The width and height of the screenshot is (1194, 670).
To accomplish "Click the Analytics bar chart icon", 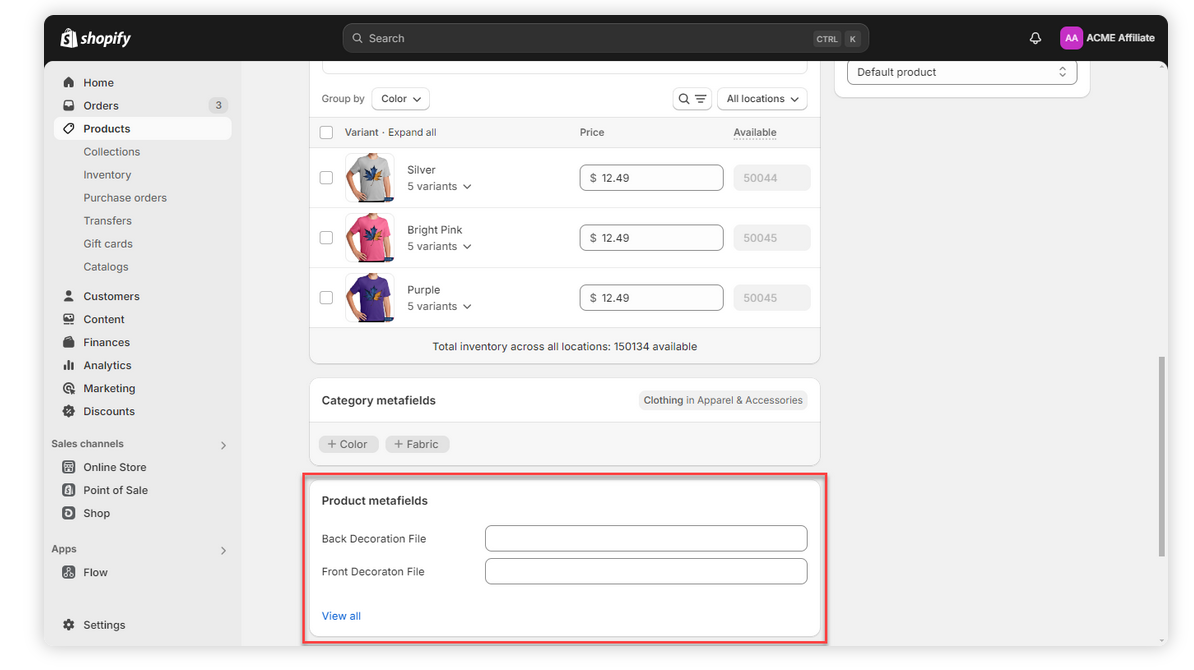I will click(x=68, y=366).
